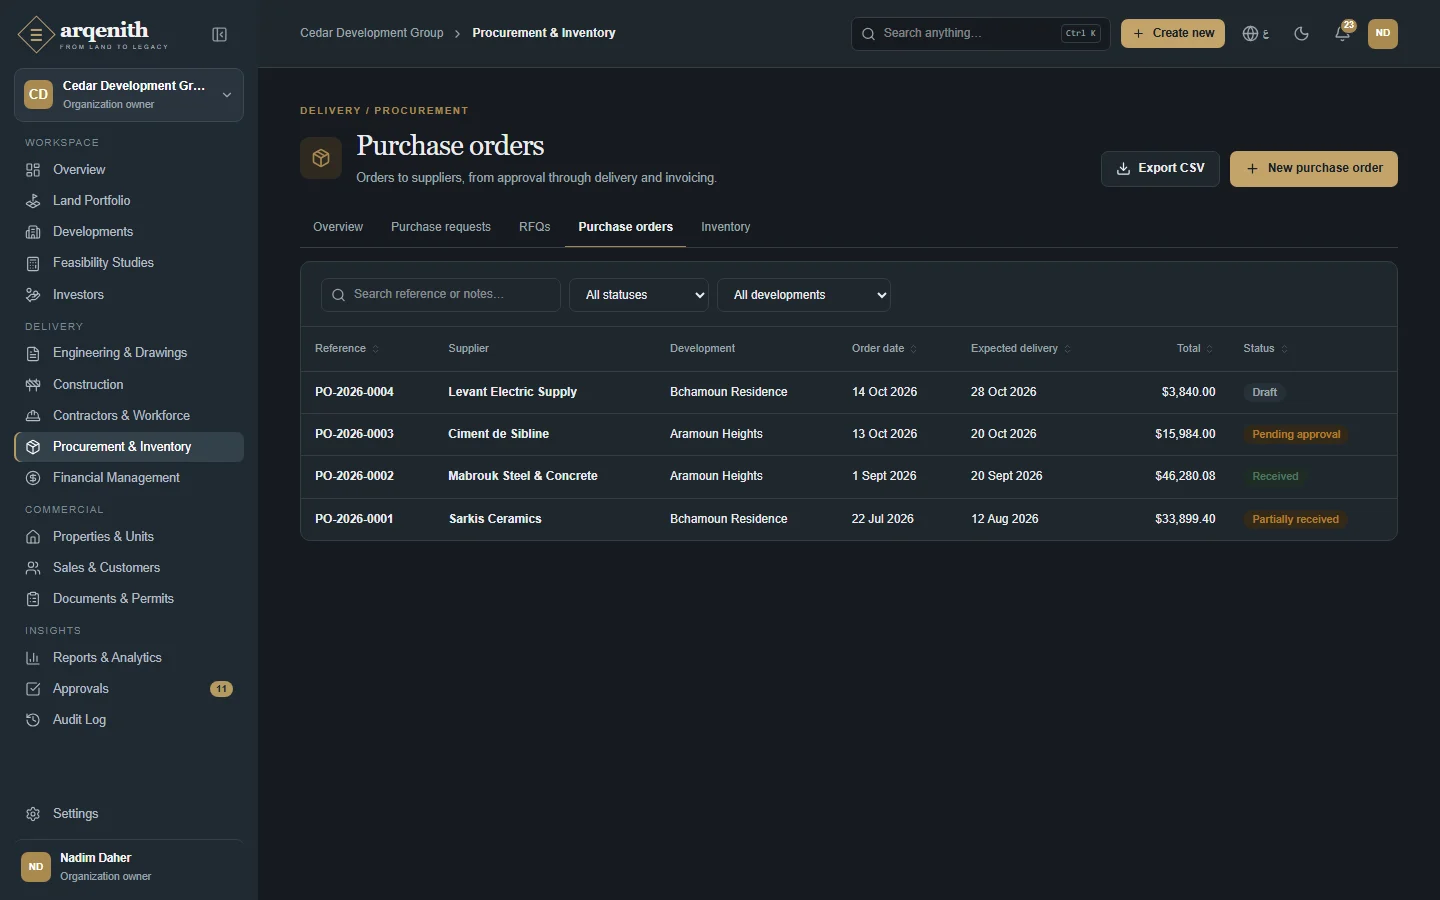Open Properties & Units
1440x900 pixels.
(129, 537)
